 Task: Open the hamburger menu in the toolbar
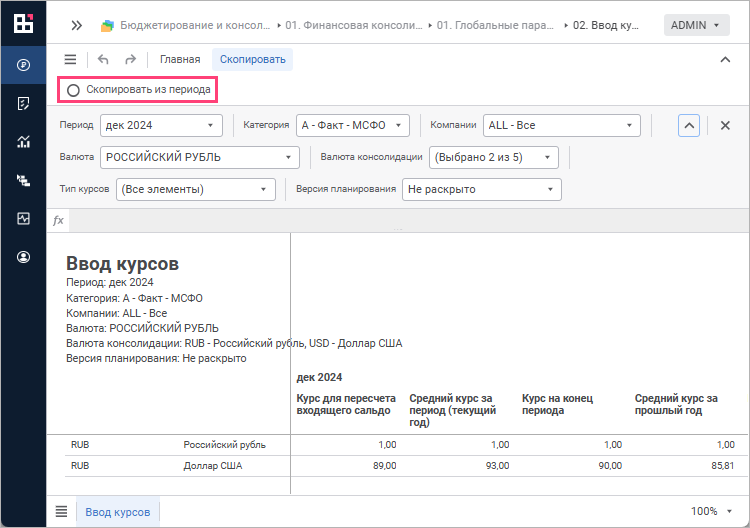(x=70, y=59)
